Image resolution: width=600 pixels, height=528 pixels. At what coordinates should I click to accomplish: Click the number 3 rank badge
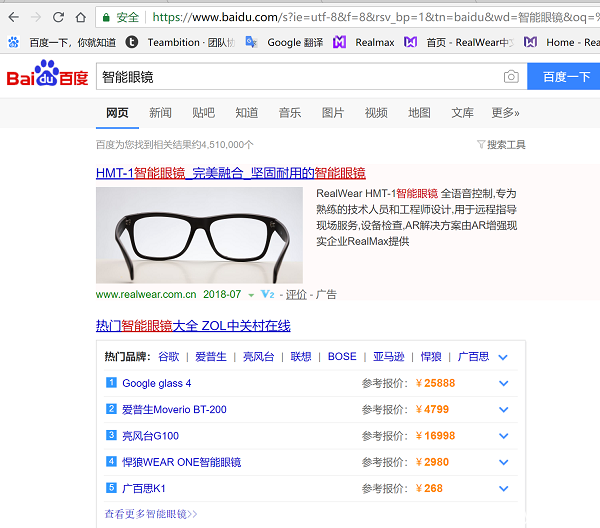tap(111, 435)
